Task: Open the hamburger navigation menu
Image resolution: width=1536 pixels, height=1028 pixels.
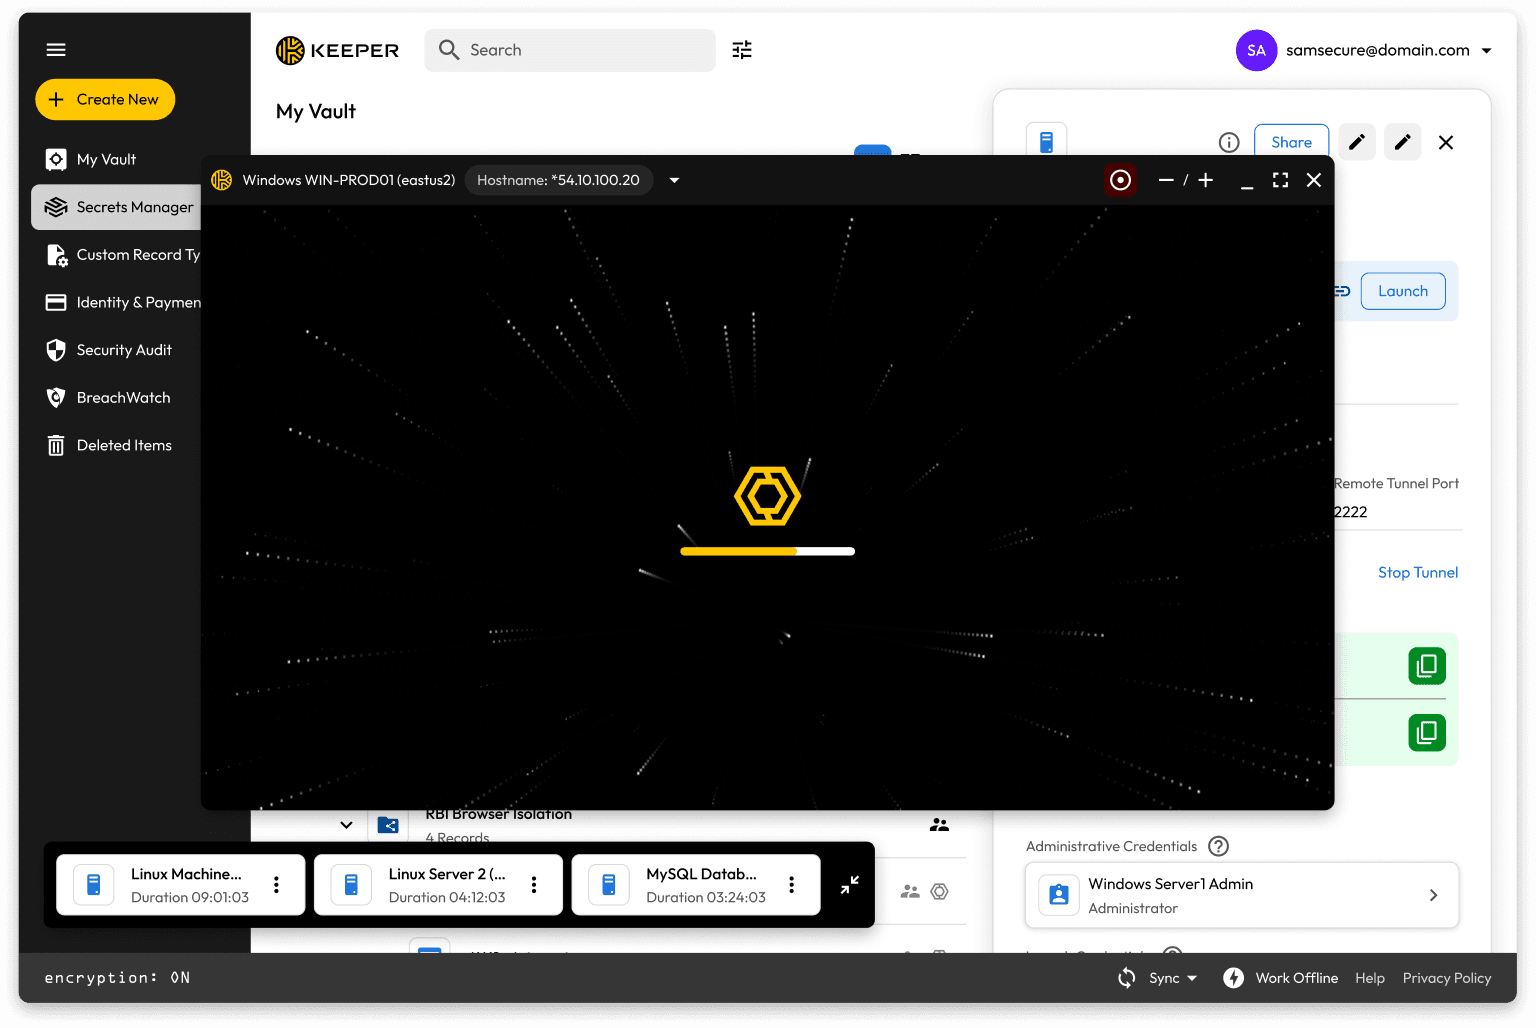Action: 56,50
